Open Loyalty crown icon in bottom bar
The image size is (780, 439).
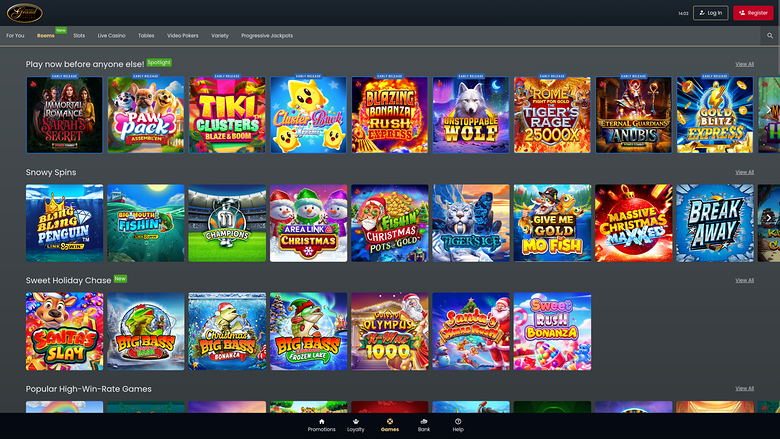[356, 421]
